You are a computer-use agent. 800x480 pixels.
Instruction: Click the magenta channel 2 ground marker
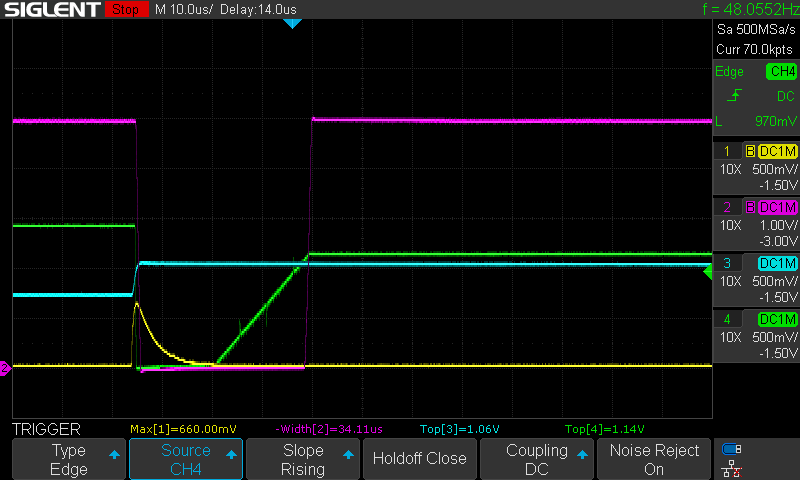[5, 369]
